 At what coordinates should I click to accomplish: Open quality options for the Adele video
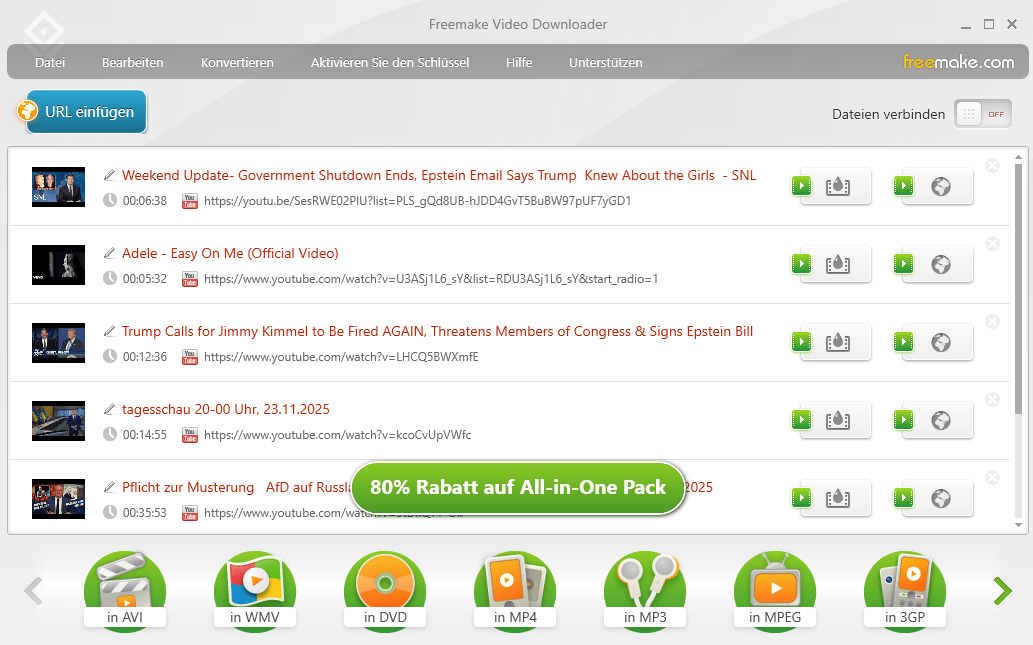(x=836, y=264)
